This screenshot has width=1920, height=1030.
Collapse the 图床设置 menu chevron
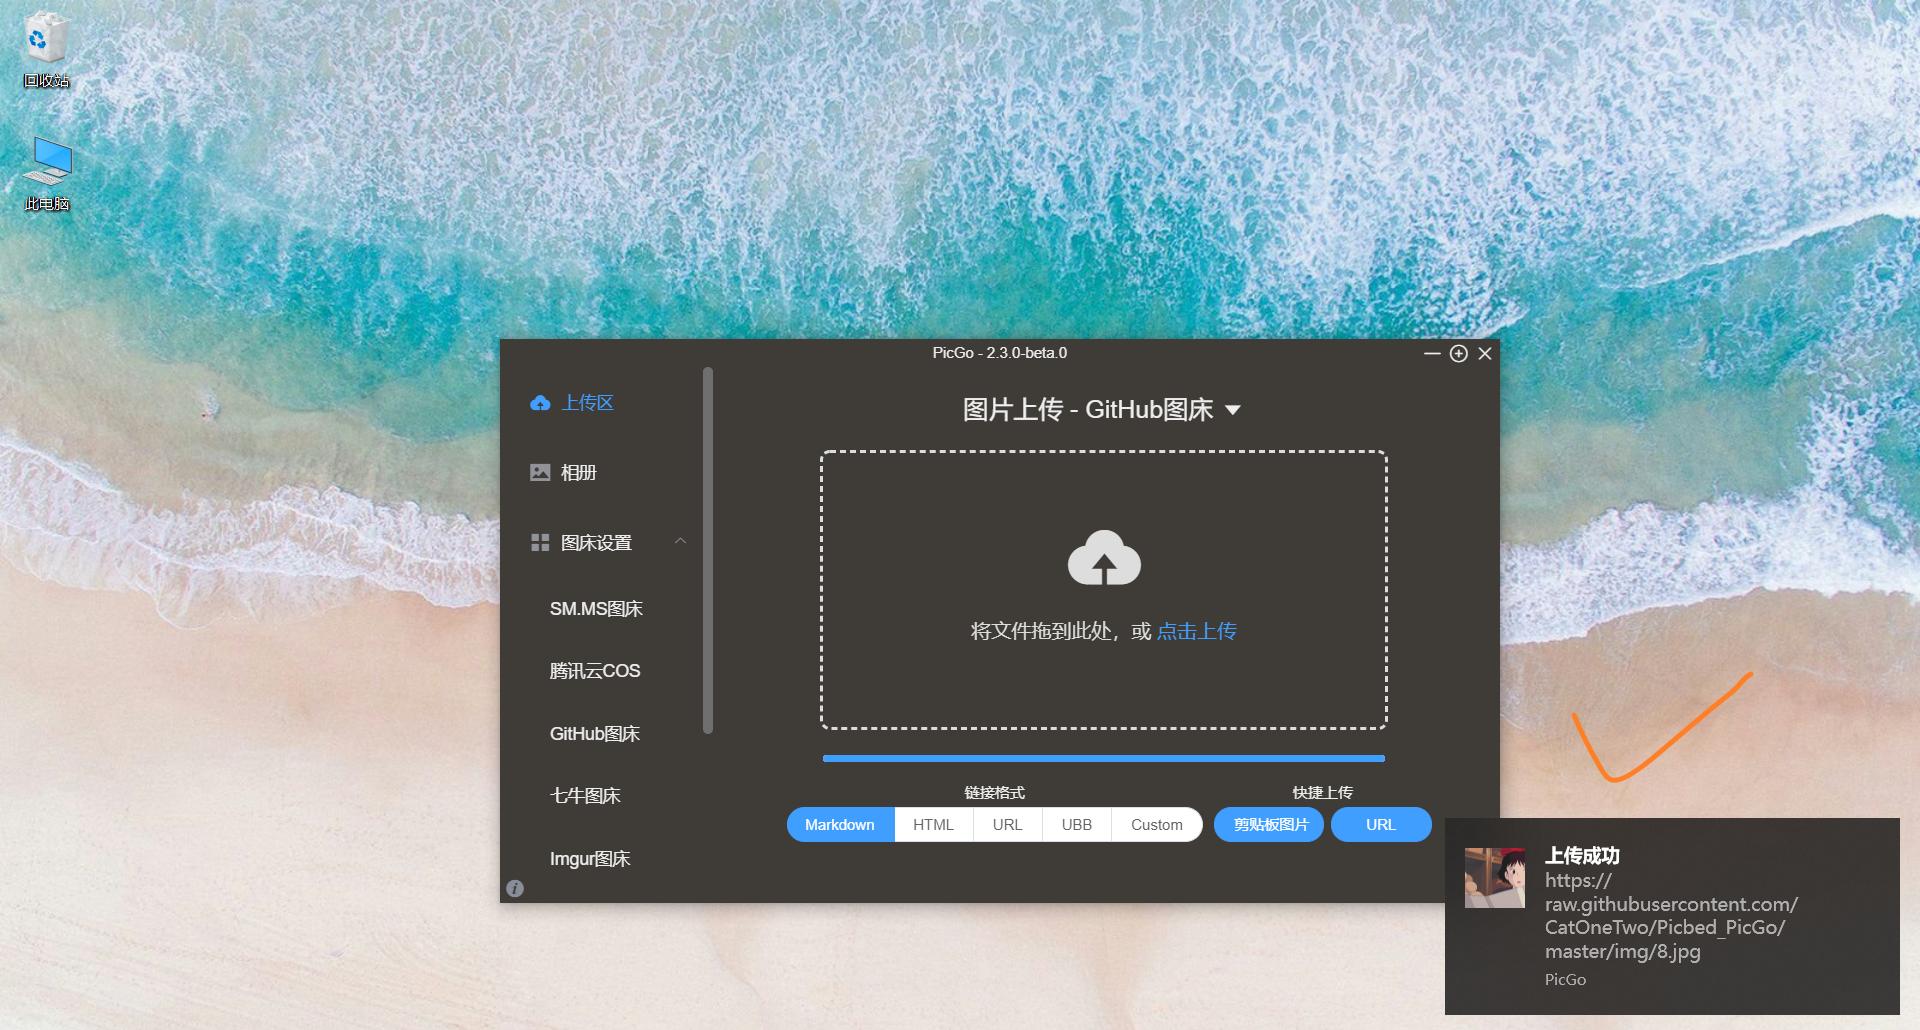(x=680, y=541)
